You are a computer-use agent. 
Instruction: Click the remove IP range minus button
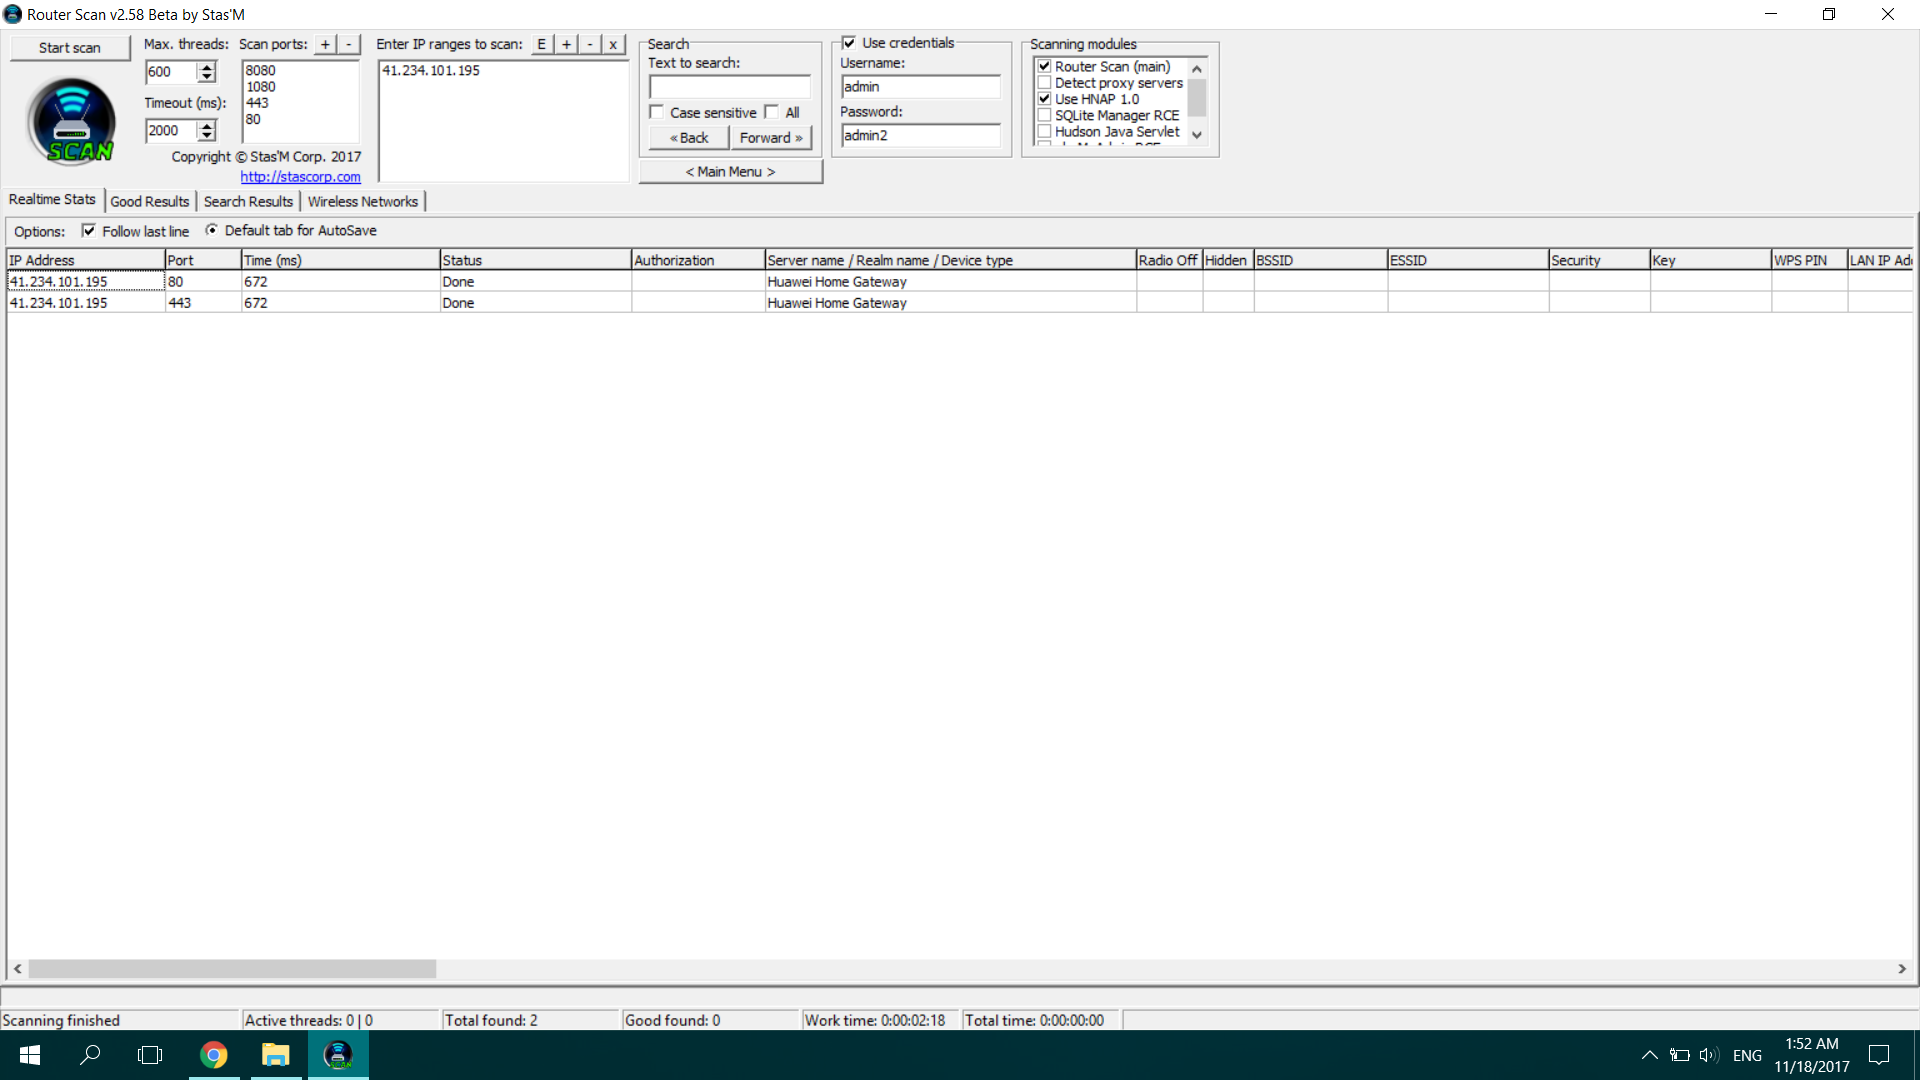tap(589, 44)
